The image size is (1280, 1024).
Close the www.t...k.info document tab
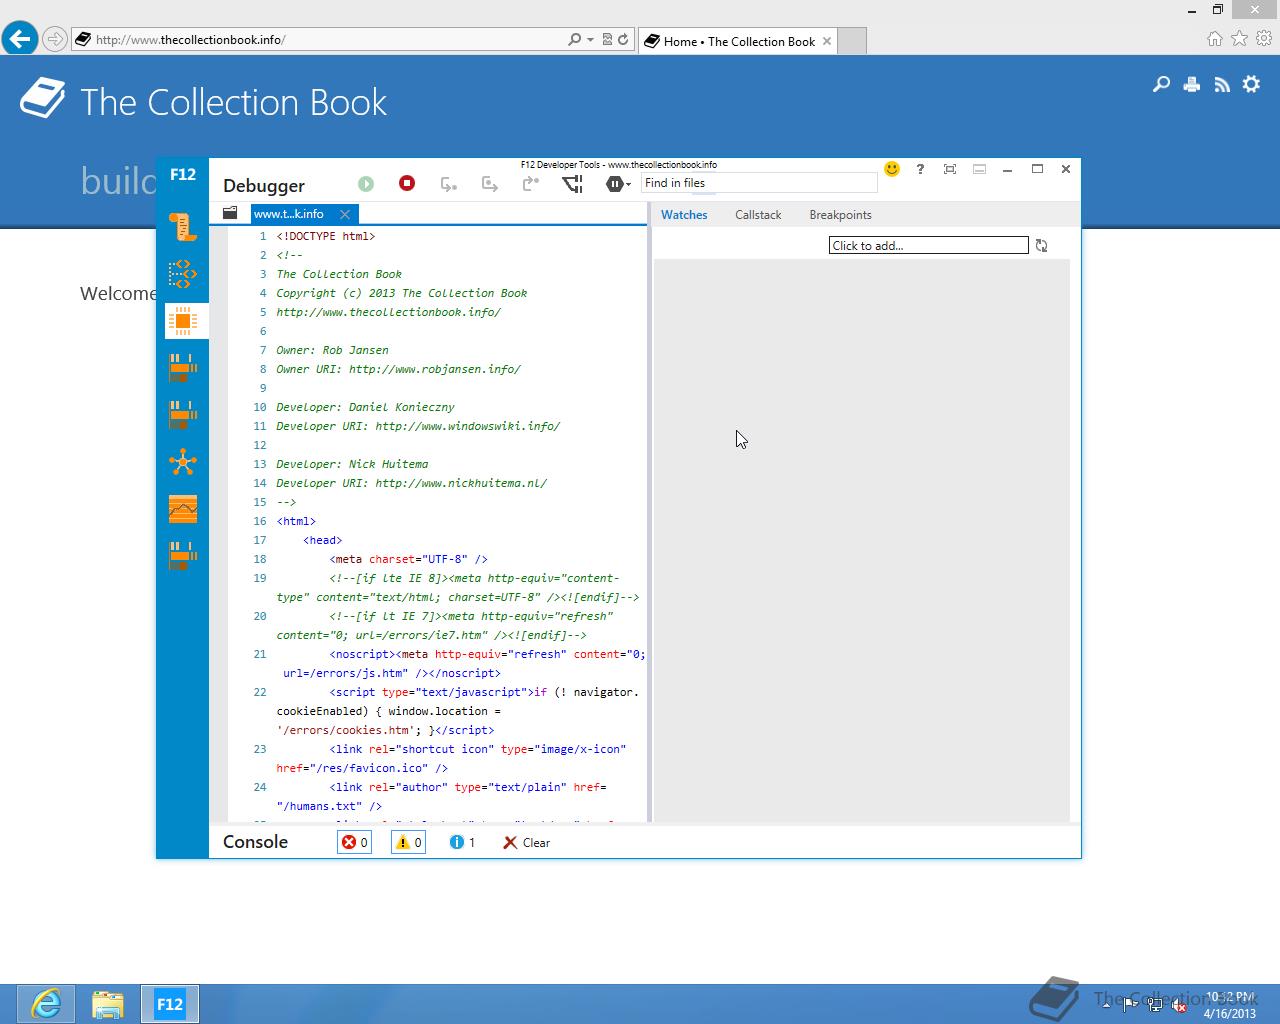point(345,214)
